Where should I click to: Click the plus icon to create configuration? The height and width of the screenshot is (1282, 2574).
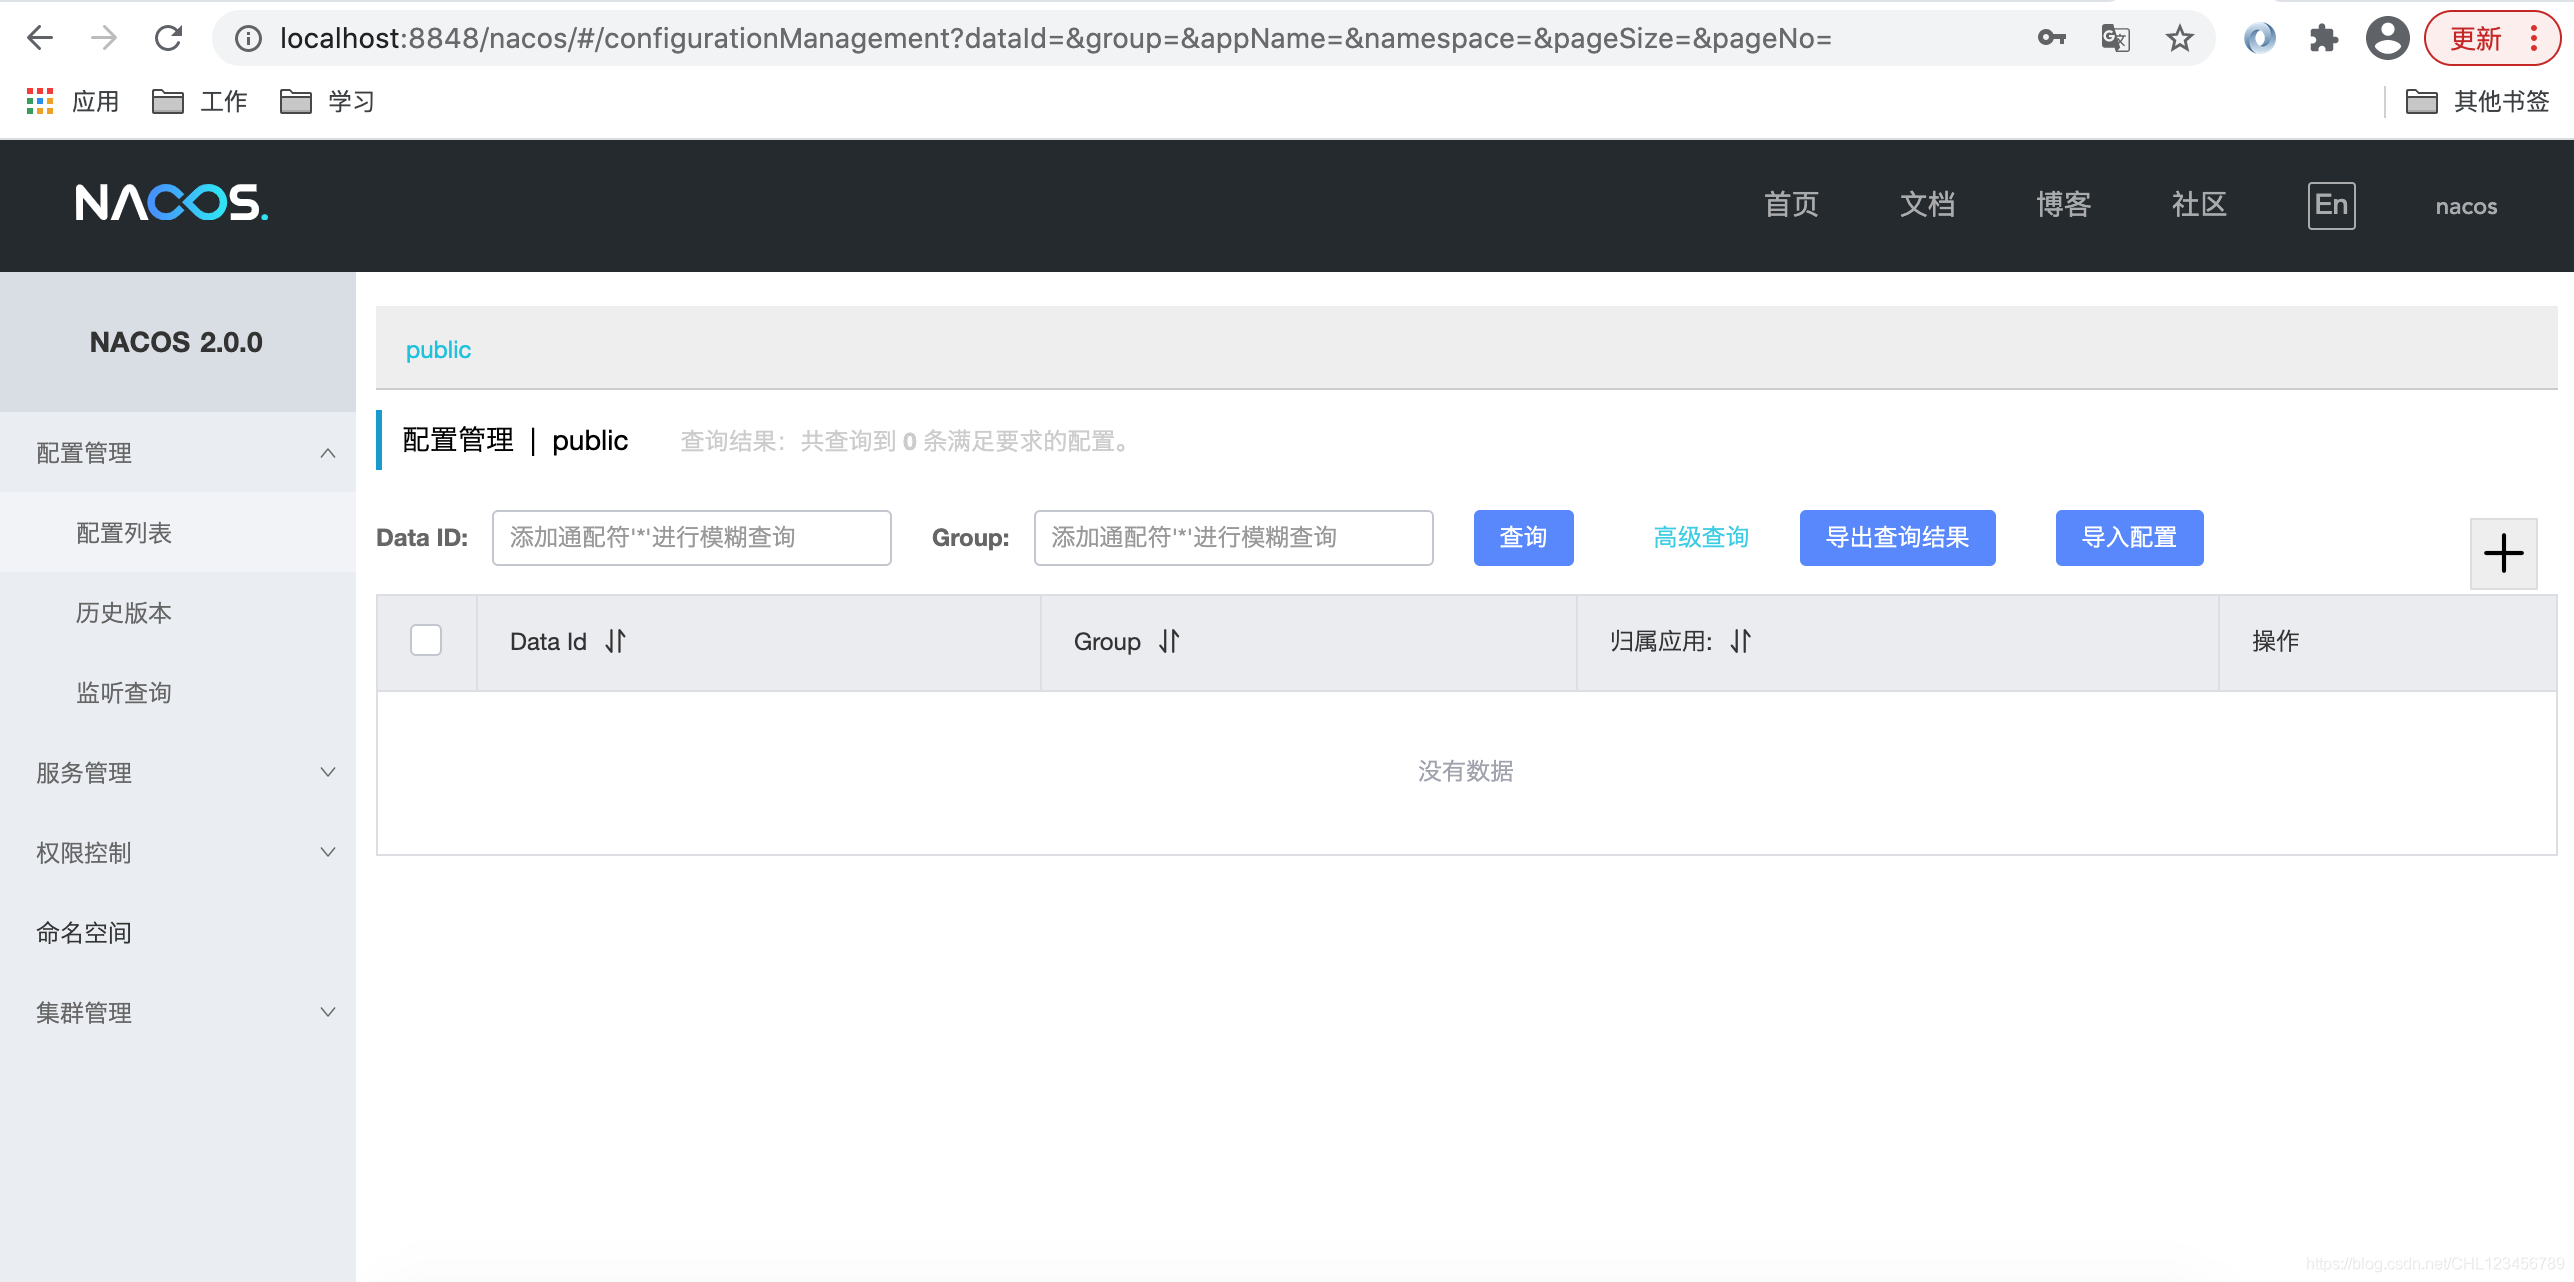point(2503,553)
